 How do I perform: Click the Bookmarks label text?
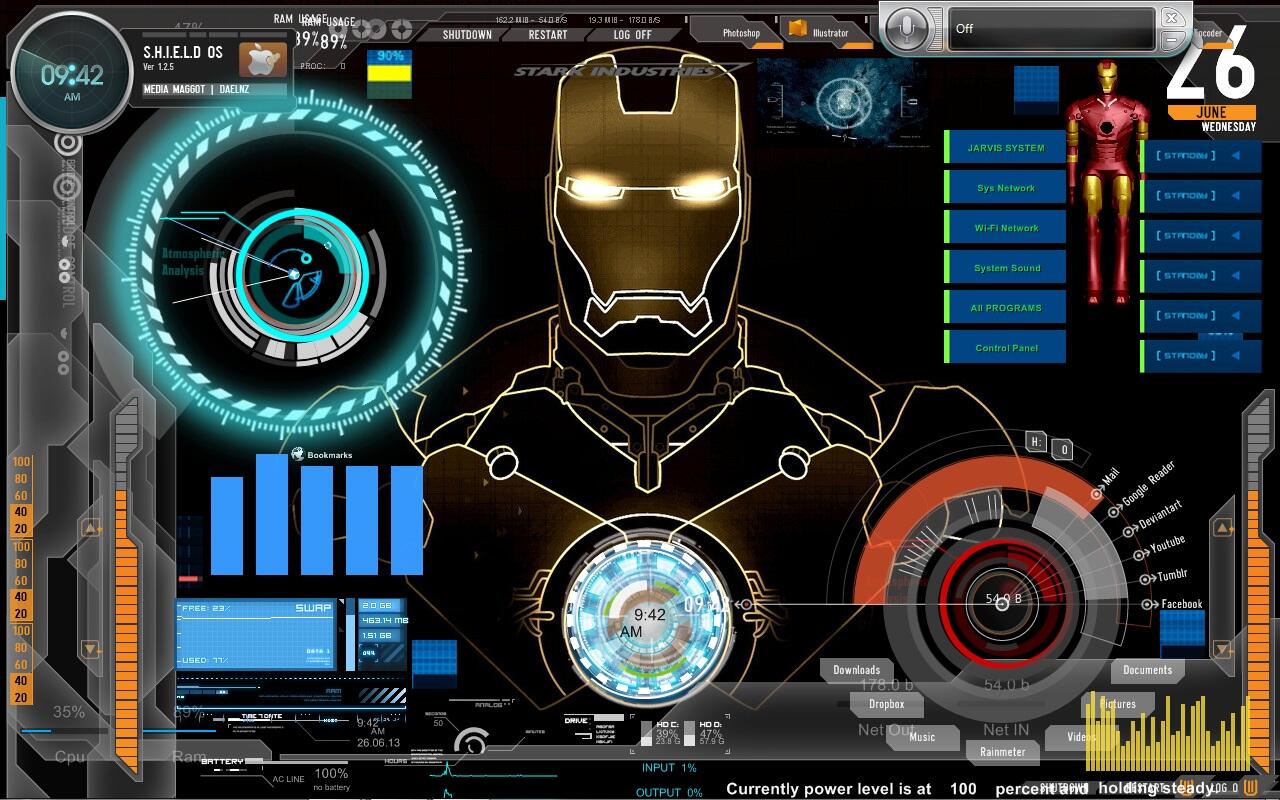tap(329, 455)
